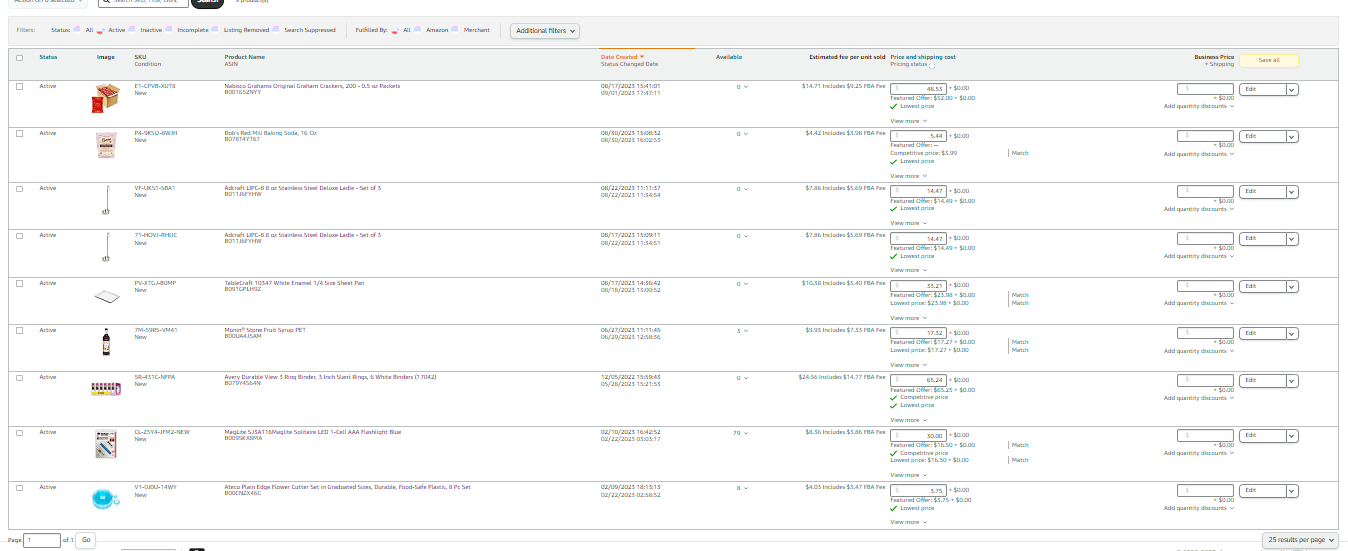Viewport: 1348px width, 551px height.
Task: Select the Status All filter radio
Action: [x=76, y=30]
